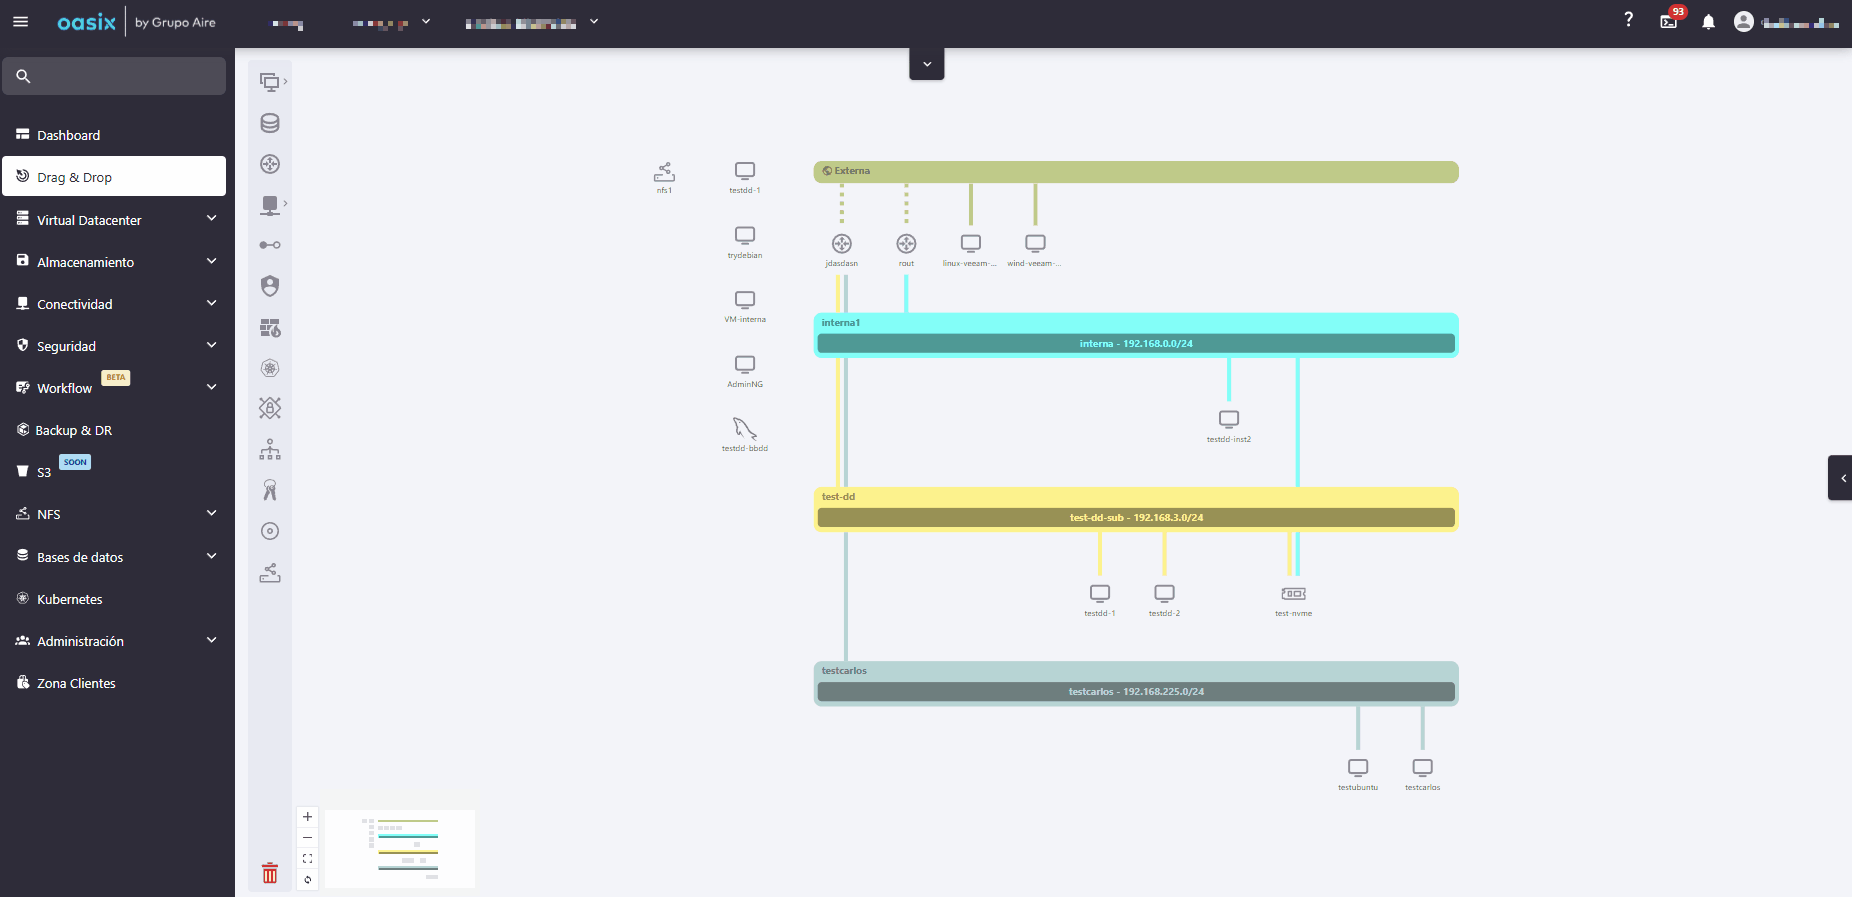Toggle fit-to-view on the canvas
1852x897 pixels.
coord(307,858)
